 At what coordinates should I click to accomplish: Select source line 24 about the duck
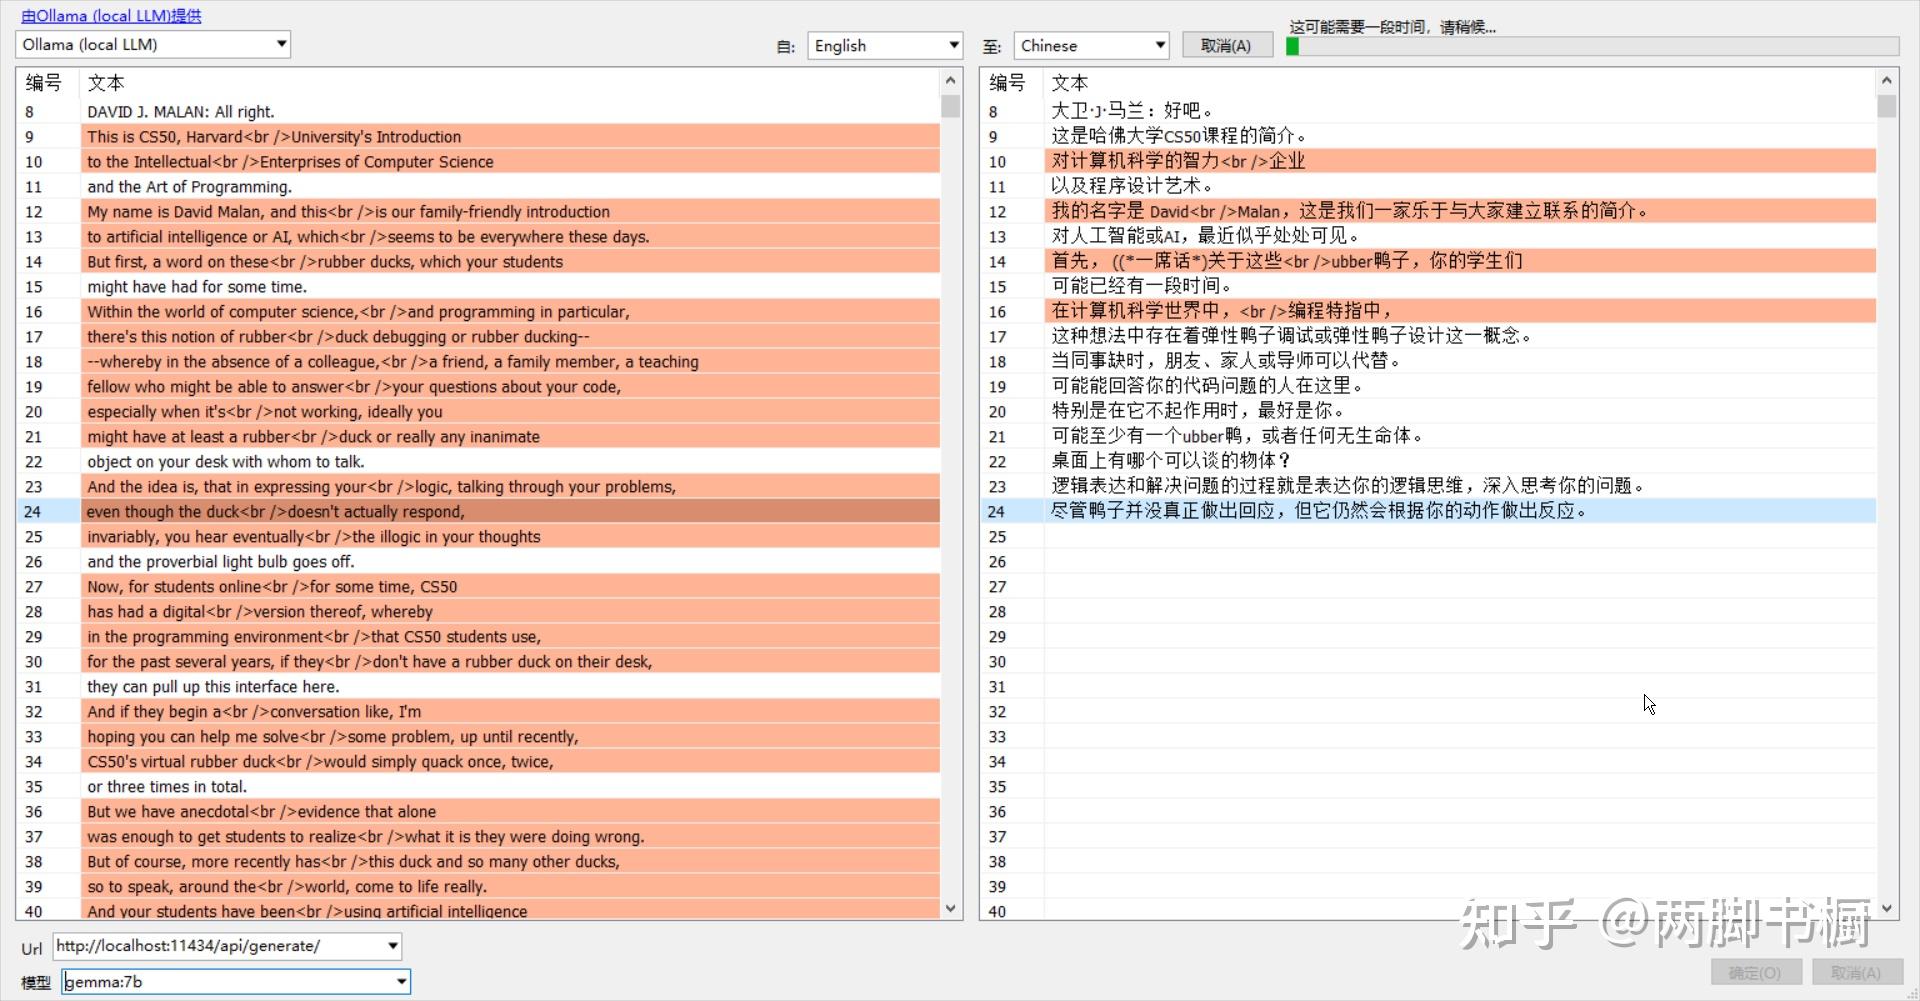coord(479,511)
